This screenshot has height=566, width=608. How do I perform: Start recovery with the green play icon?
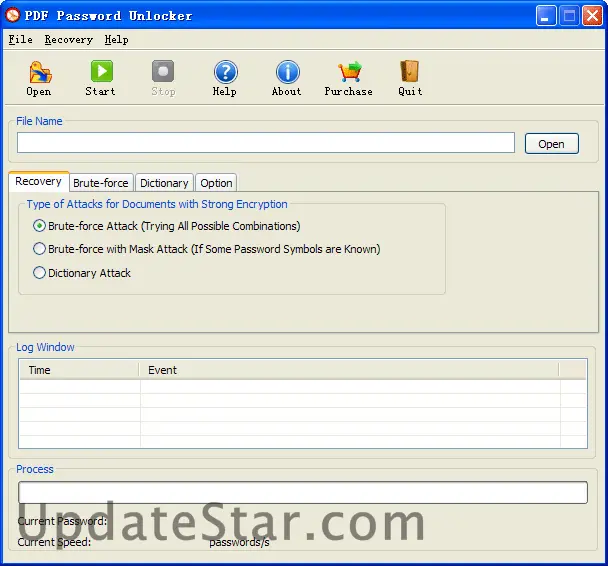102,71
